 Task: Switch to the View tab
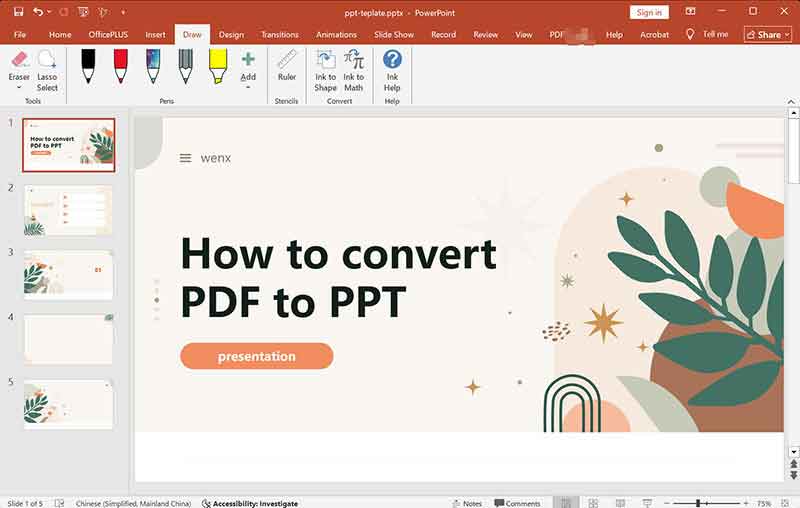[x=523, y=35]
